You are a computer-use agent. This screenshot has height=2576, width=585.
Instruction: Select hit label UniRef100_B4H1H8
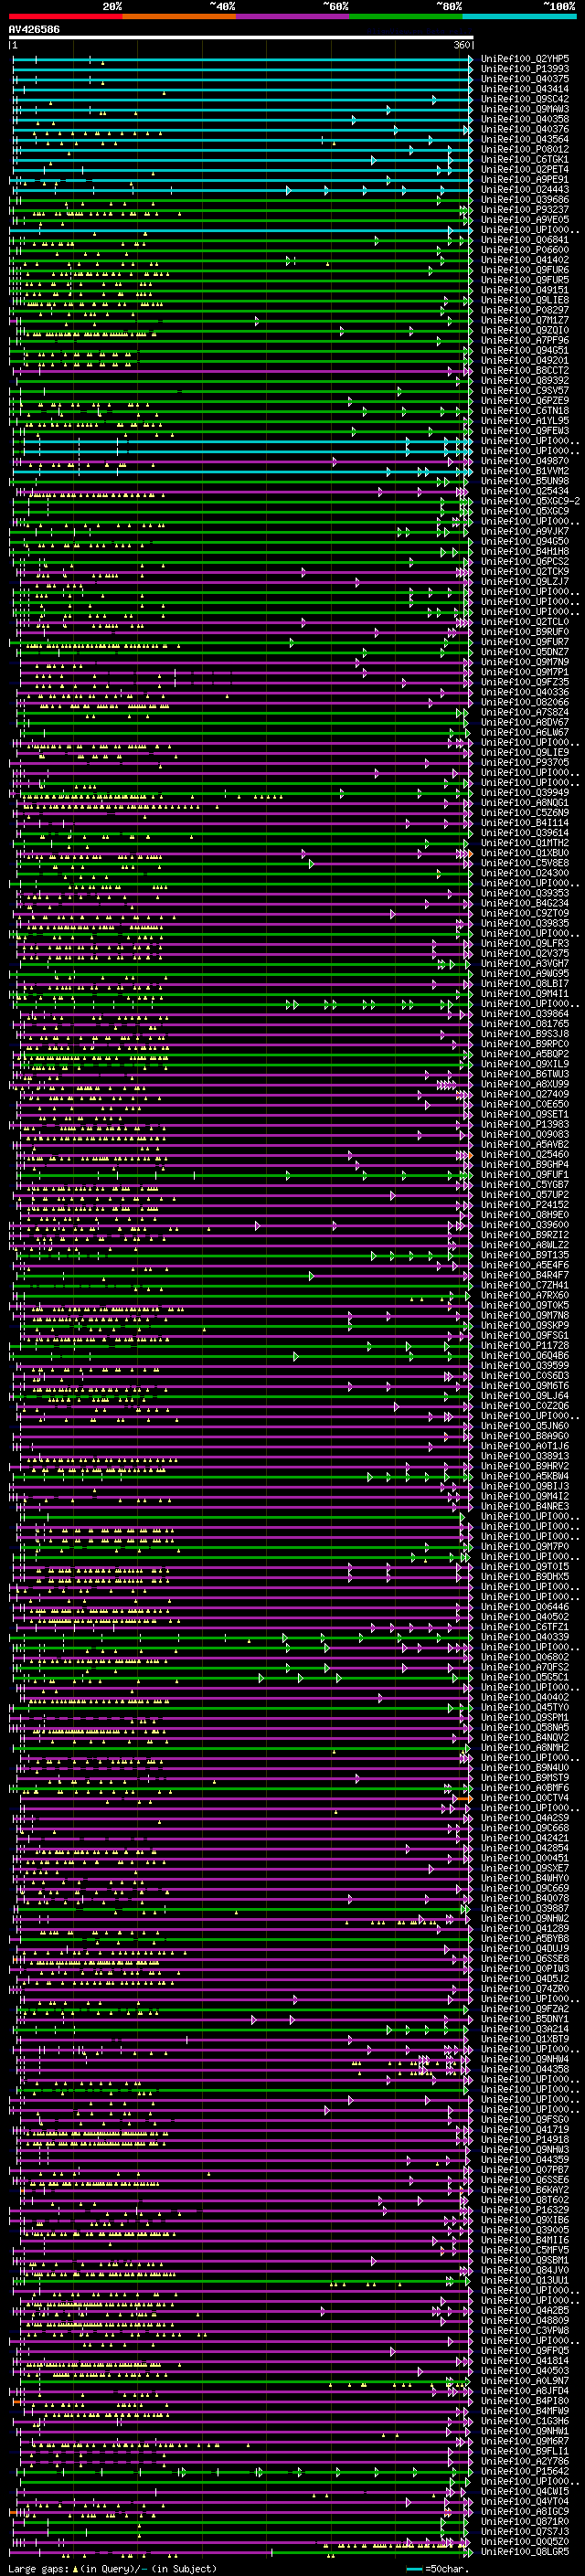pyautogui.click(x=525, y=551)
